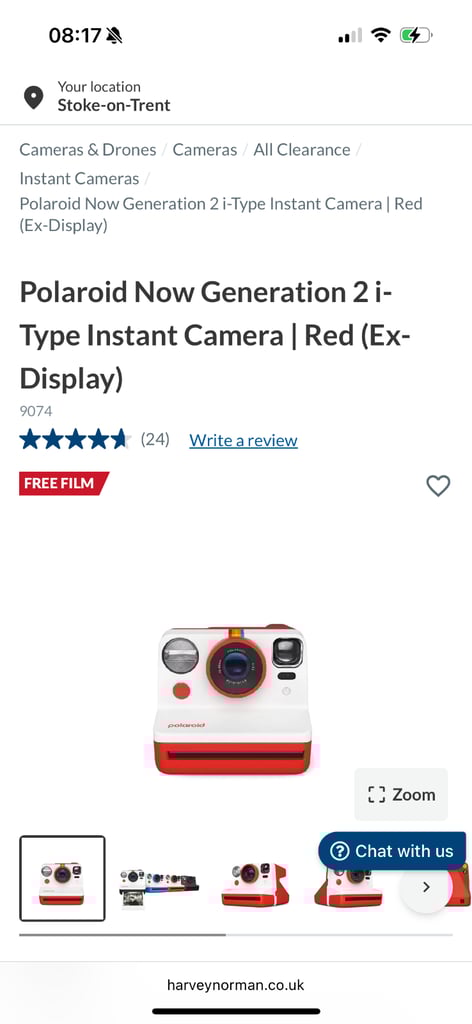The image size is (472, 1024).
Task: Click the Zoom expand icon button
Action: (x=401, y=794)
